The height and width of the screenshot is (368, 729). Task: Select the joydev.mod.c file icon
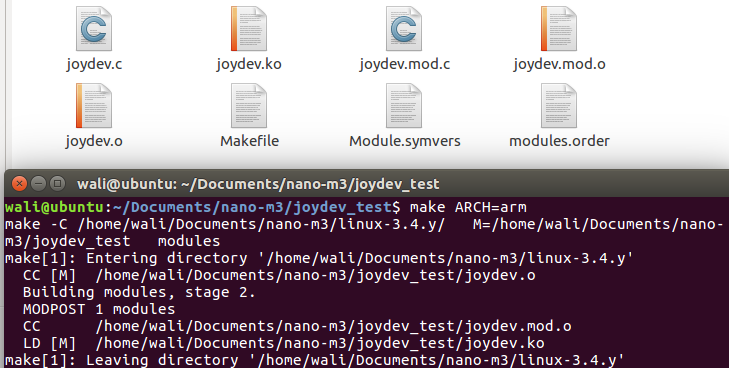point(404,28)
